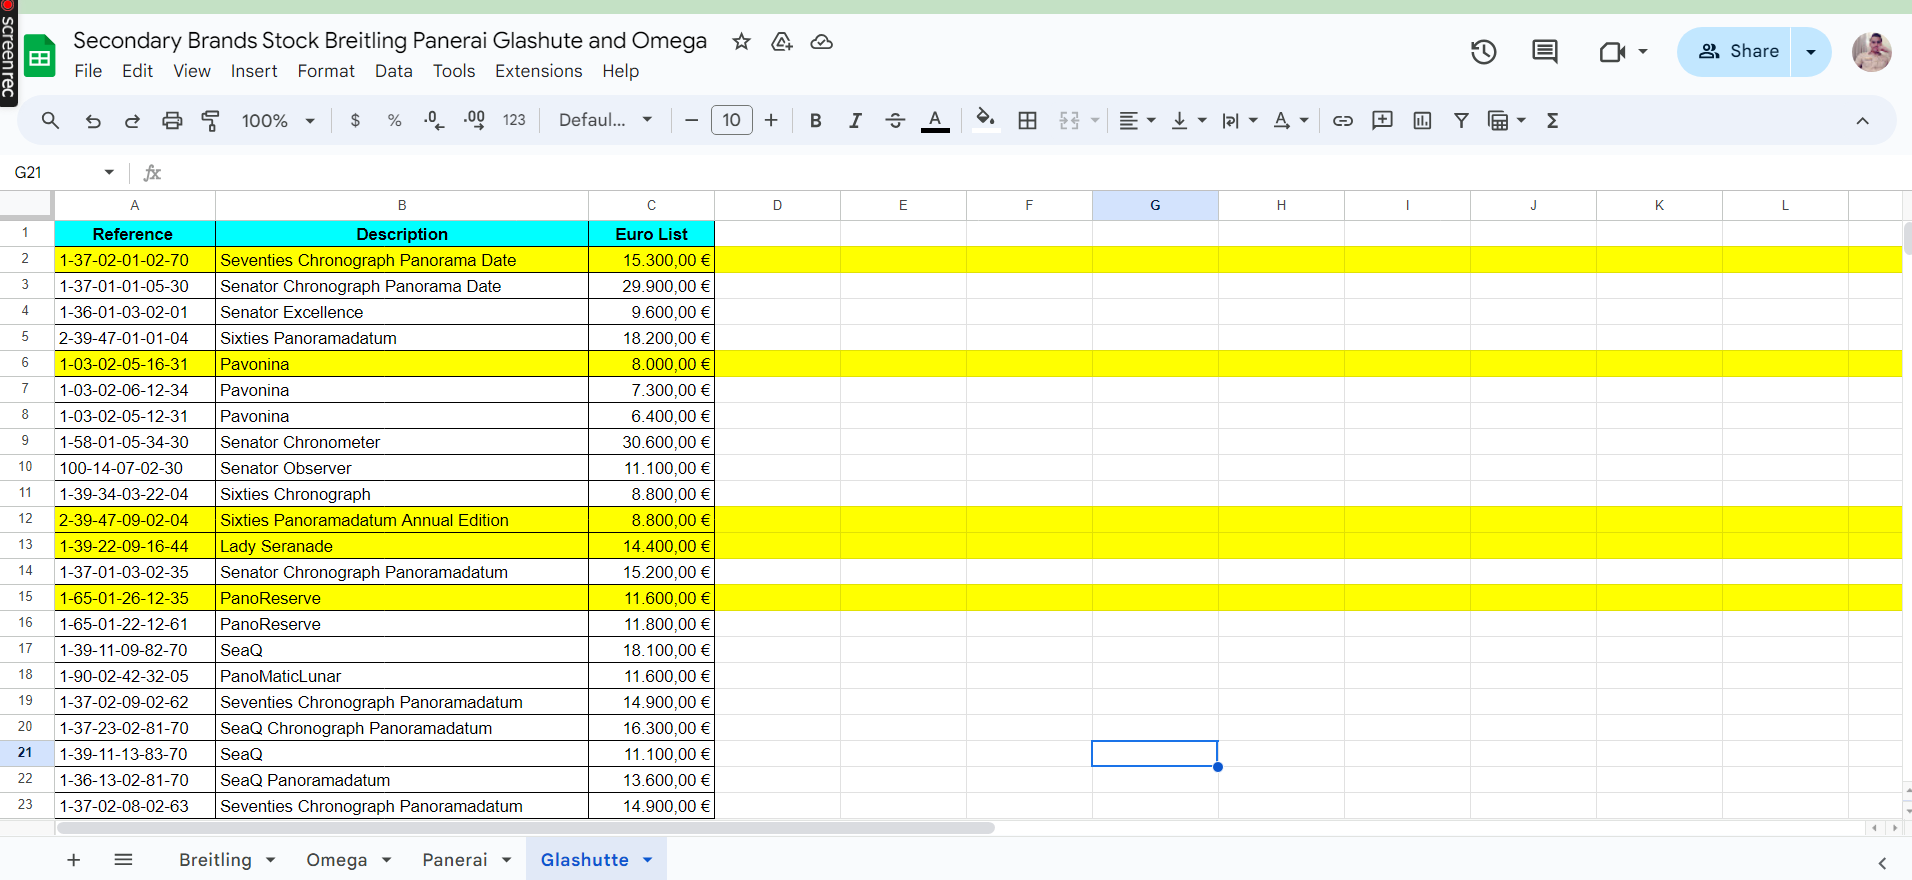
Task: Select price cell 30.600,00 €
Action: (x=651, y=442)
